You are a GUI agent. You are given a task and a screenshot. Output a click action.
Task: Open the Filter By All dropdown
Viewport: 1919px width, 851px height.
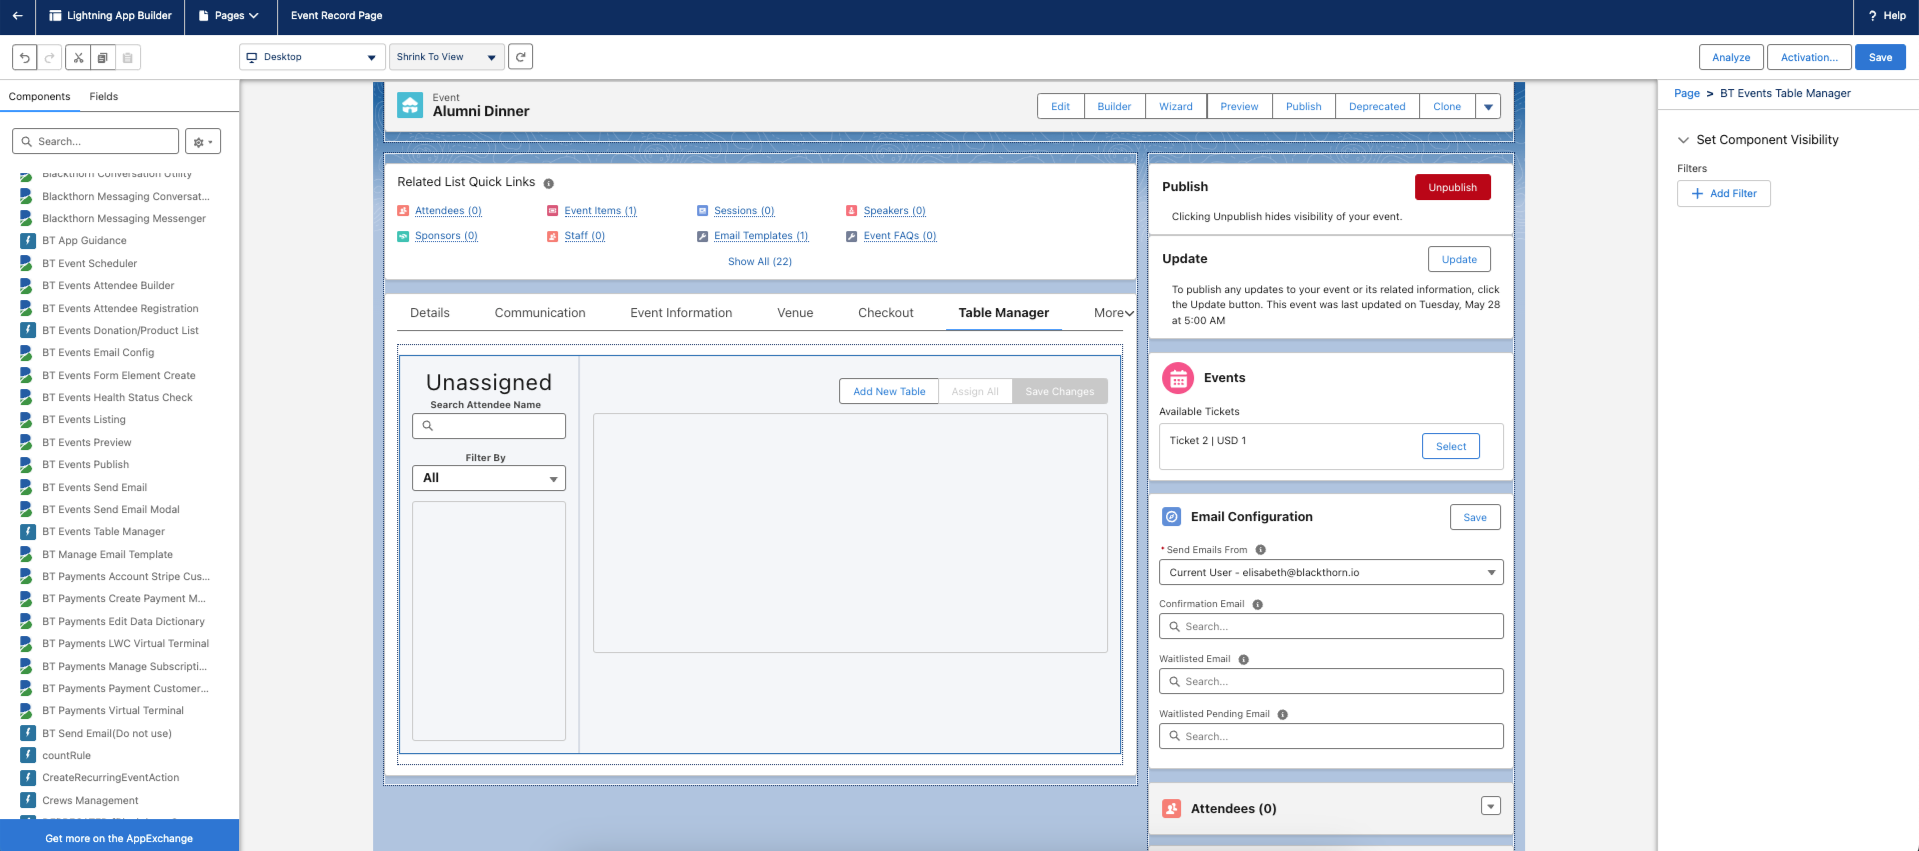pyautogui.click(x=489, y=478)
